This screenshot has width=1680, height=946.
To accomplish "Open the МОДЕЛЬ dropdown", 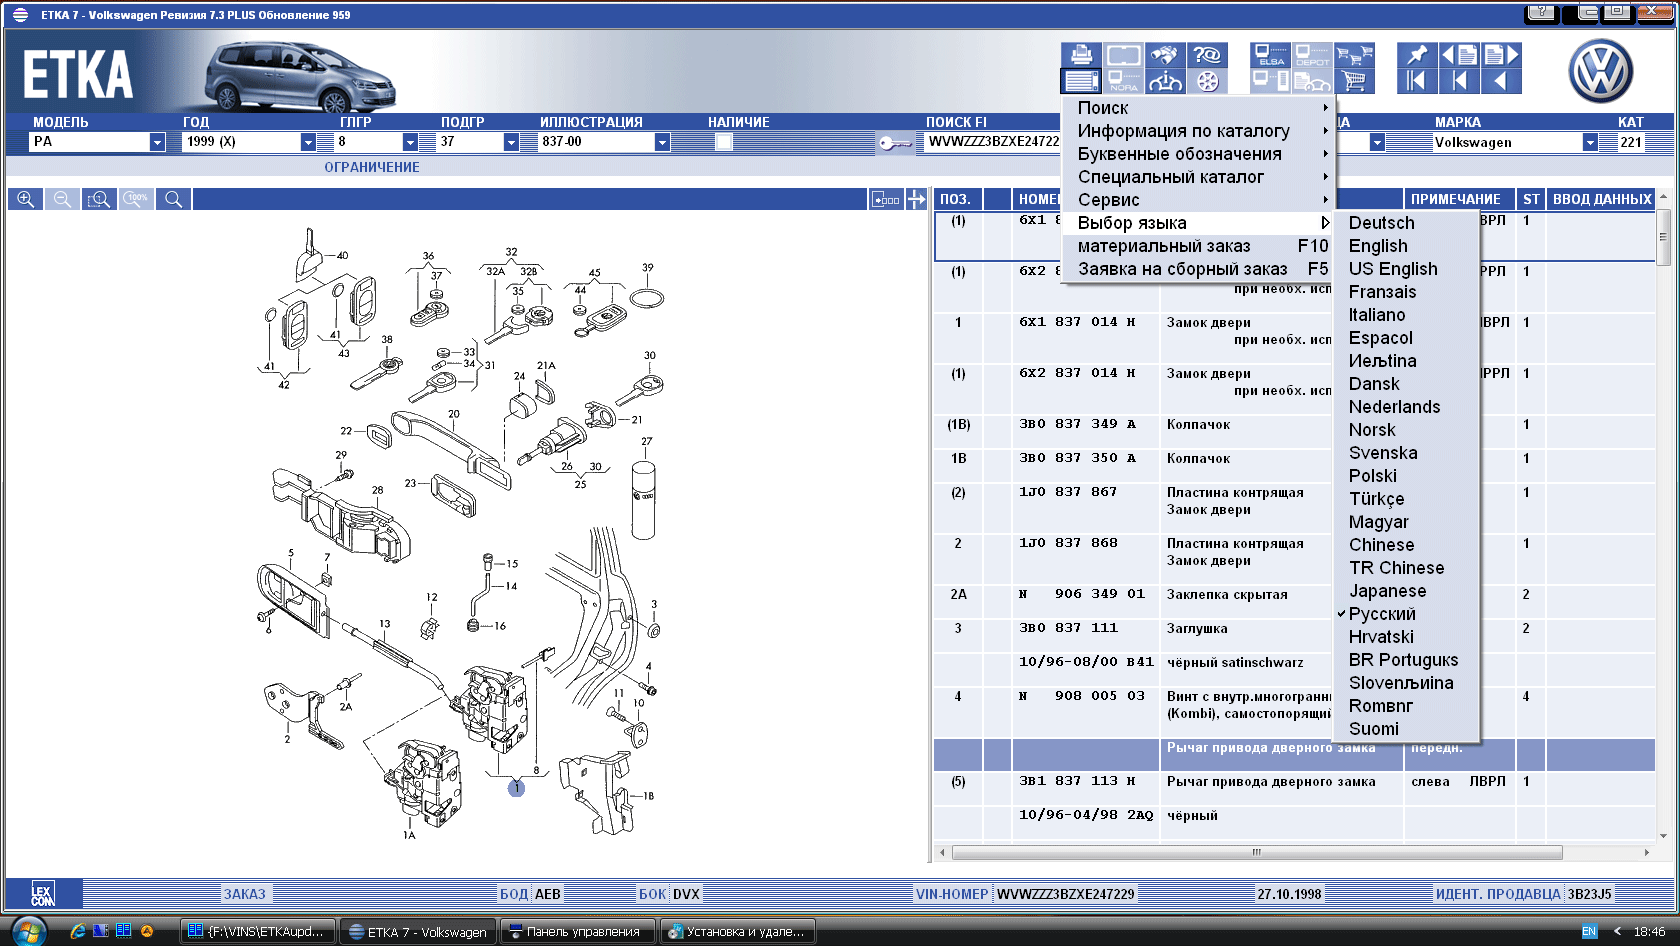I will [157, 142].
